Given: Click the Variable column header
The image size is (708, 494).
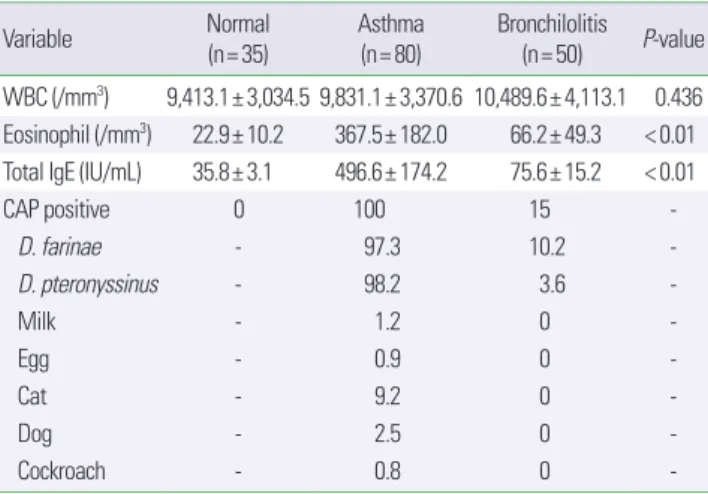Looking at the screenshot, I should 37,39.
